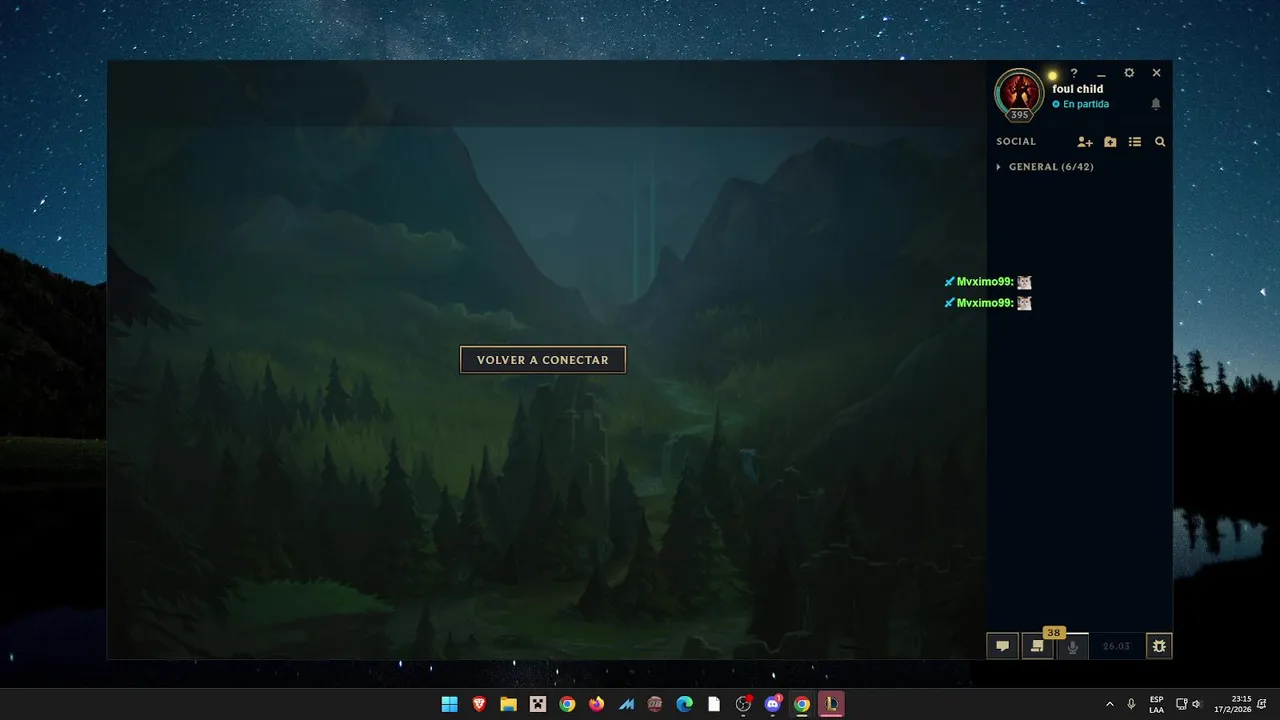
Task: Switch to the active Chrome window in taskbar
Action: (x=802, y=704)
